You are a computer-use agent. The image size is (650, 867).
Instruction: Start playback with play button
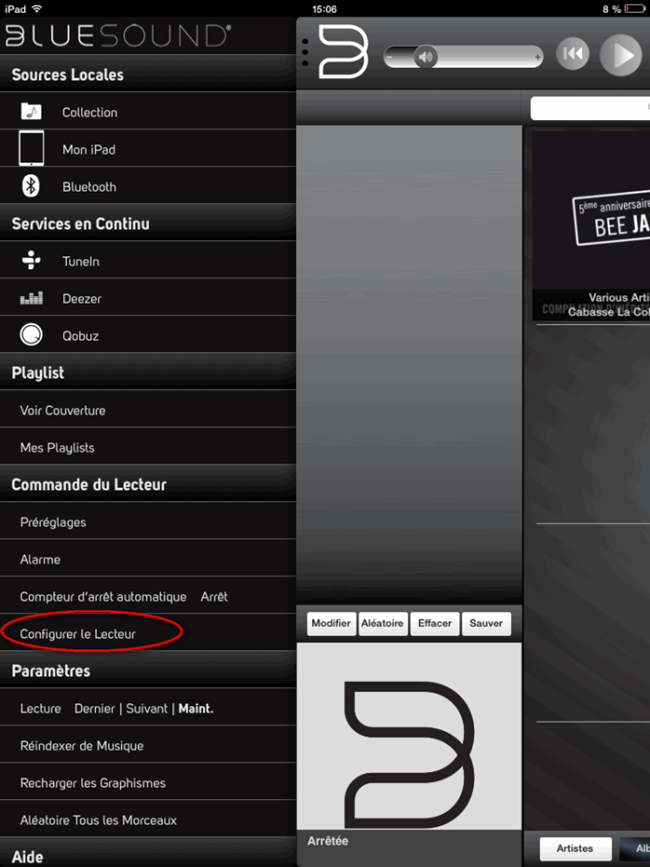[621, 55]
